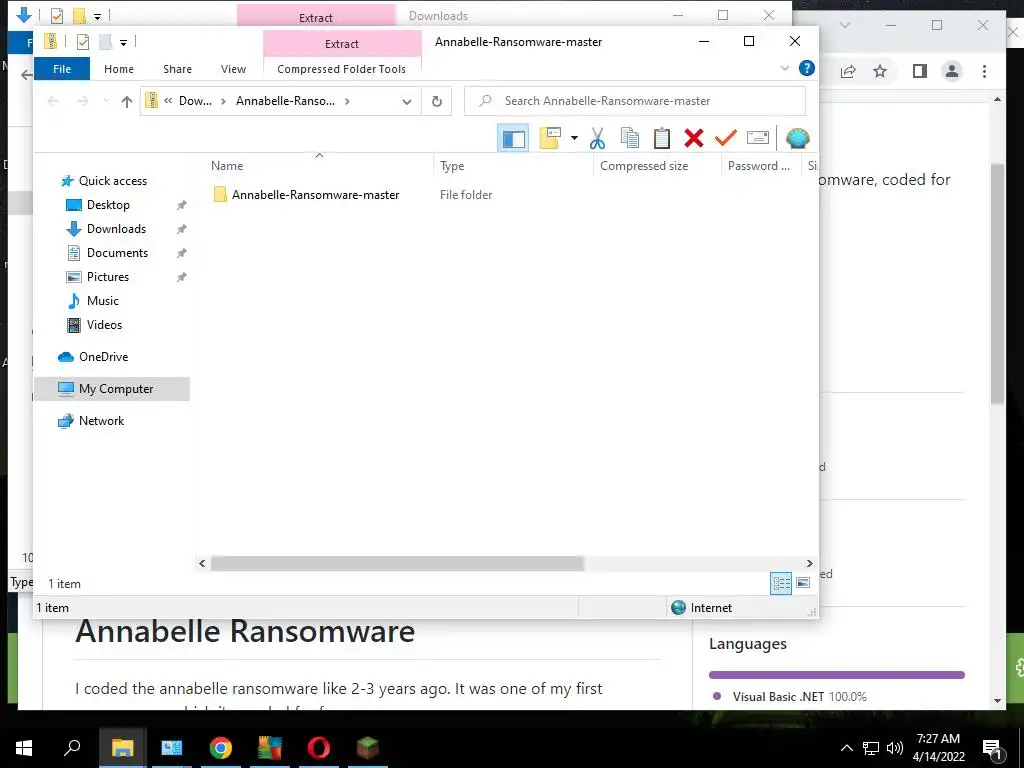This screenshot has width=1024, height=768.
Task: Toggle the Chrome side panel icon
Action: (920, 71)
